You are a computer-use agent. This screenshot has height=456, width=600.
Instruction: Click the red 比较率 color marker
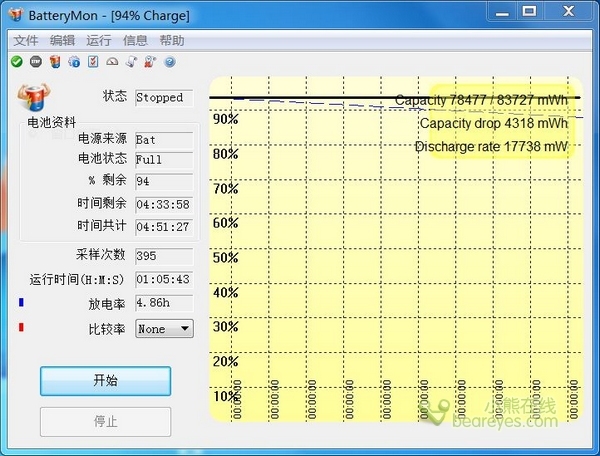(21, 327)
